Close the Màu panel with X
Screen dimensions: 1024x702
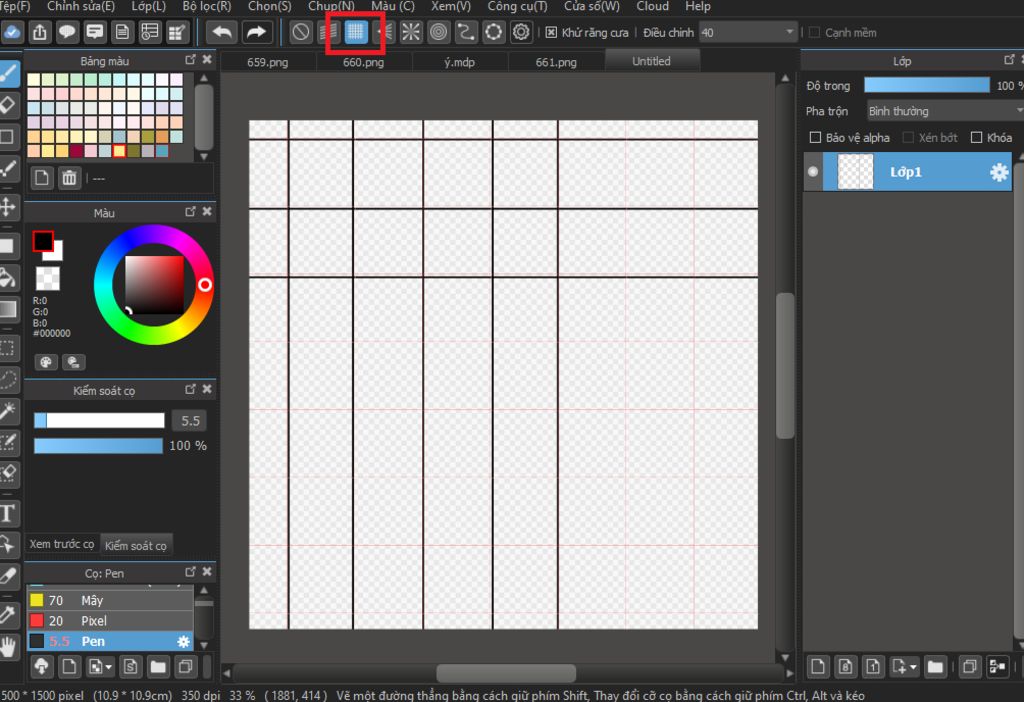pos(207,212)
